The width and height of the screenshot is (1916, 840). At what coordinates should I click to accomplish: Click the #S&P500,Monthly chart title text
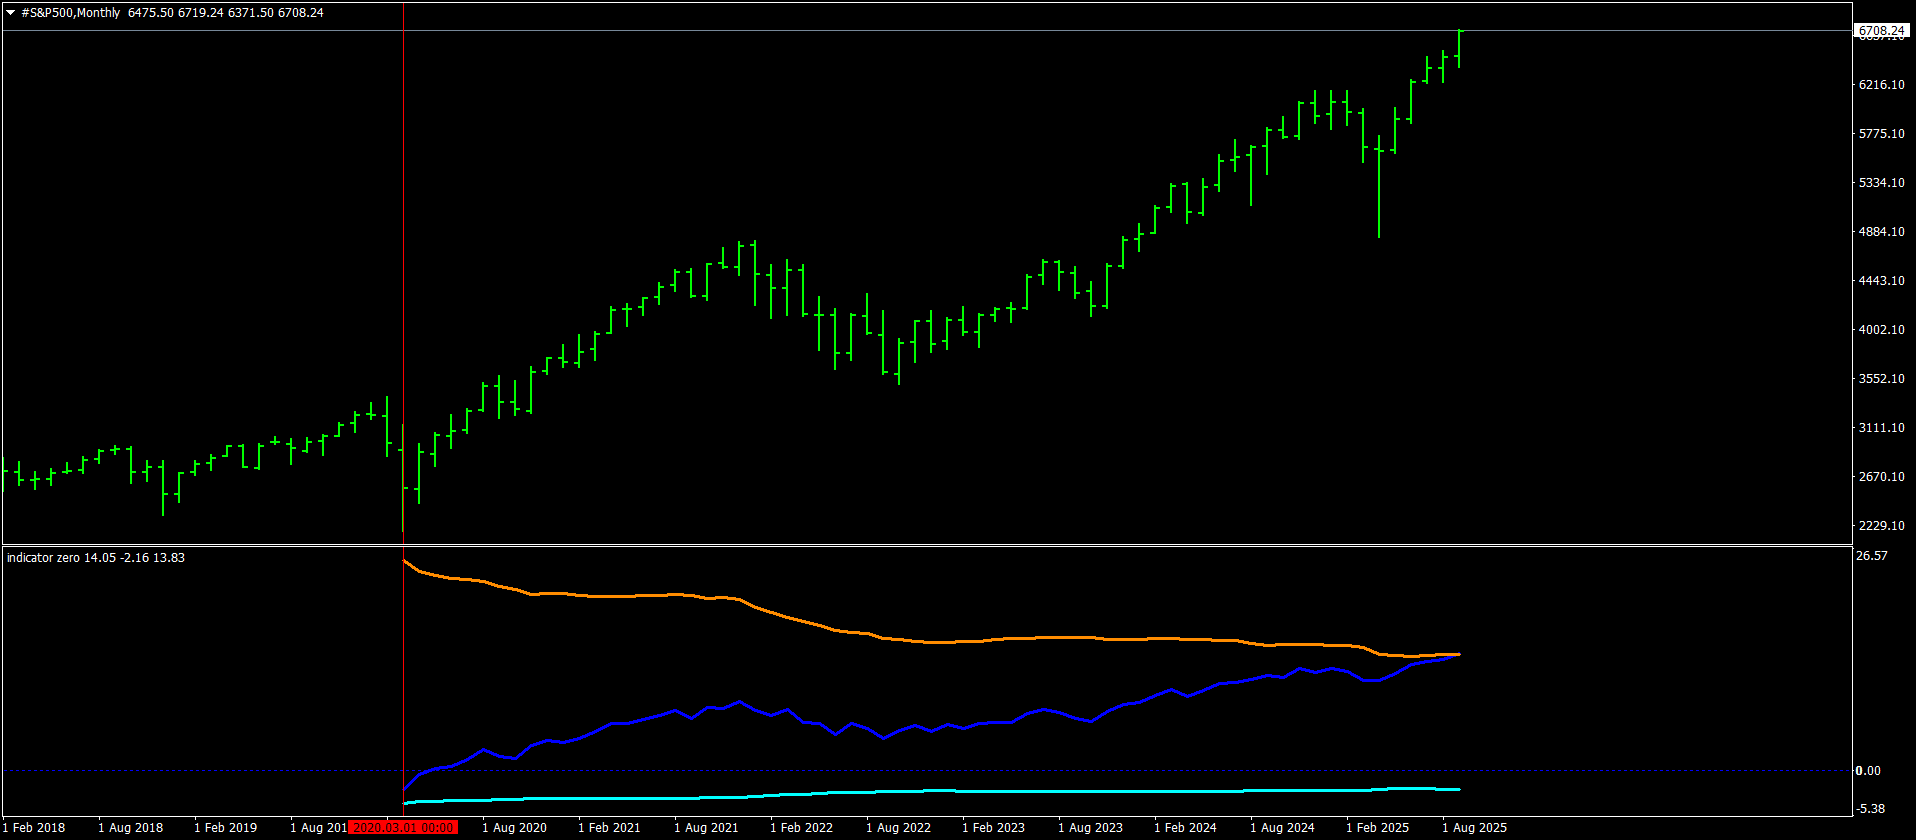tap(70, 13)
